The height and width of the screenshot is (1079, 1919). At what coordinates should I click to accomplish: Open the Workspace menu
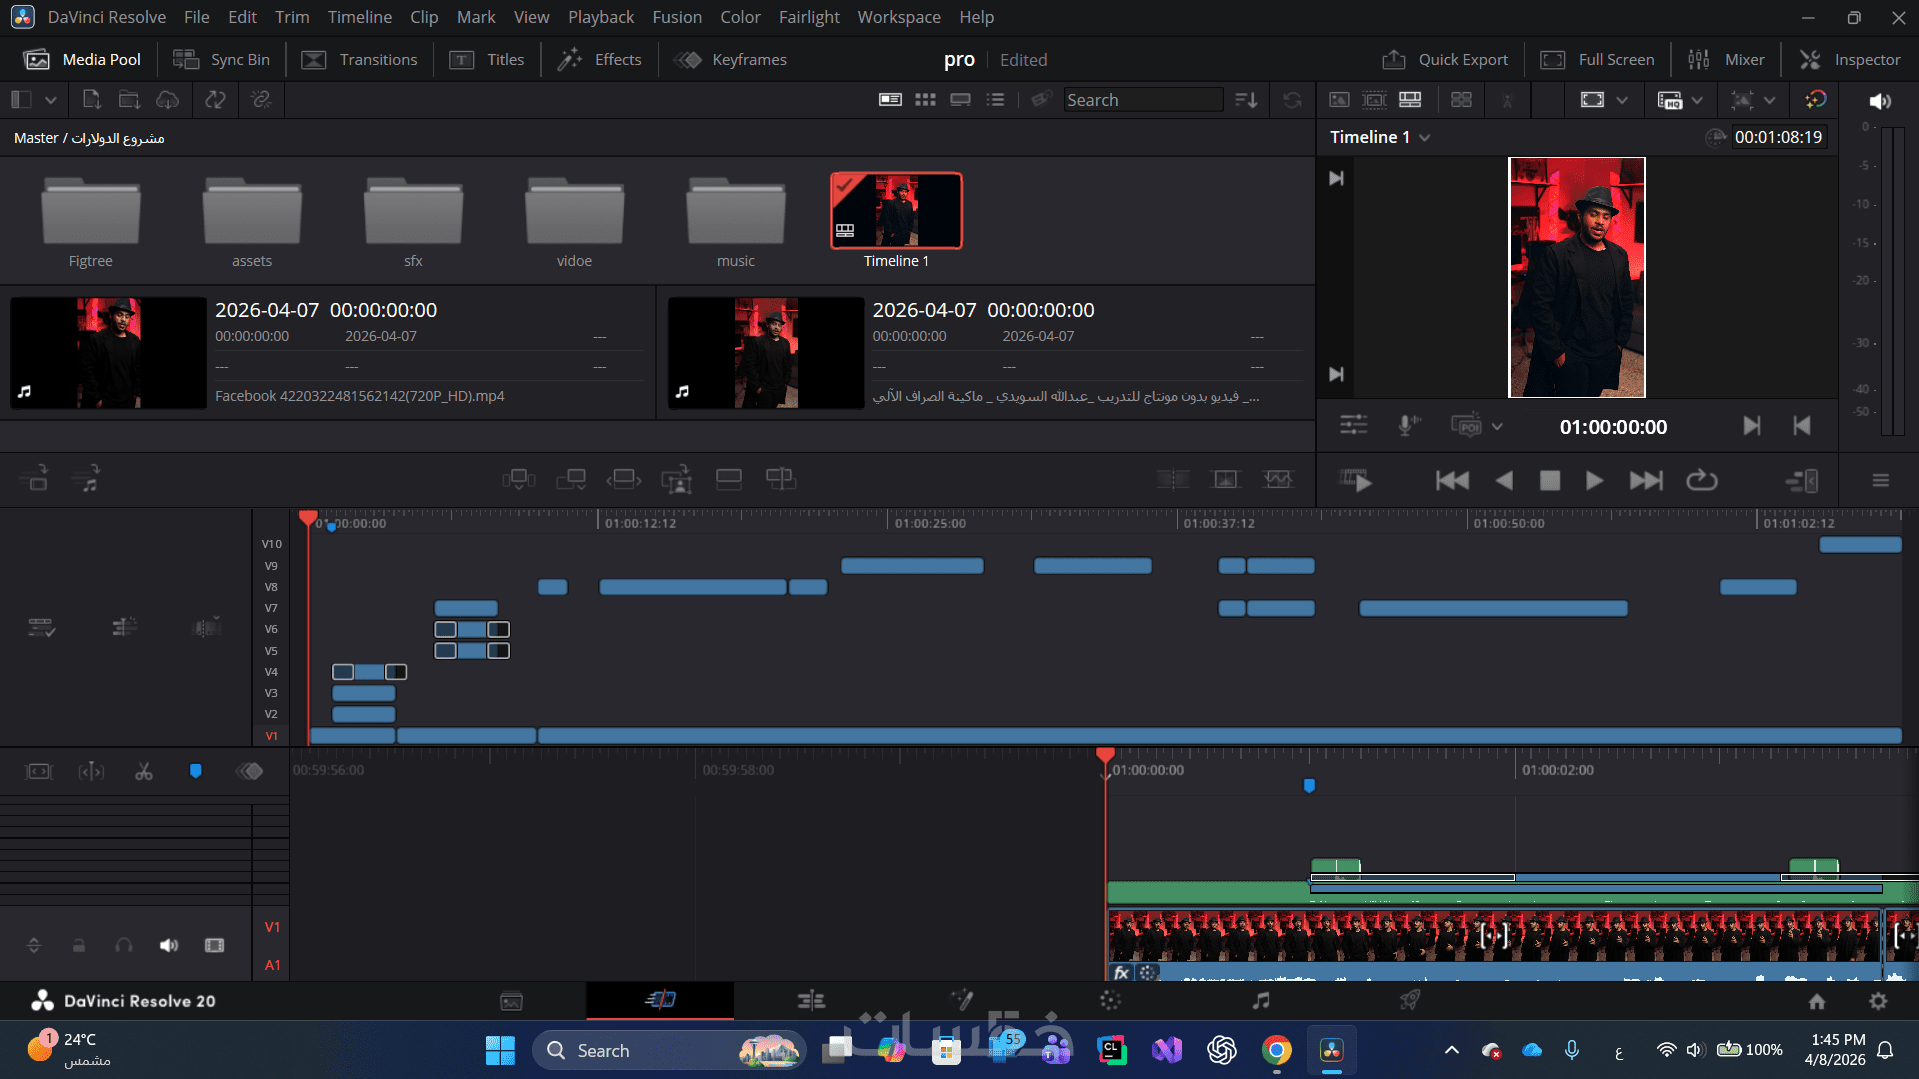coord(899,17)
